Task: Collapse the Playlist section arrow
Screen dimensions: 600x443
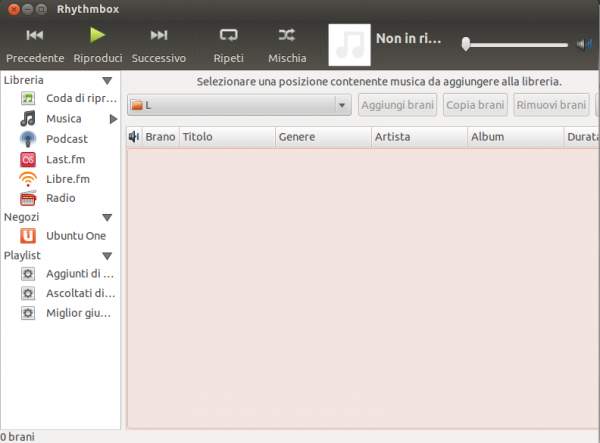Action: coord(107,256)
